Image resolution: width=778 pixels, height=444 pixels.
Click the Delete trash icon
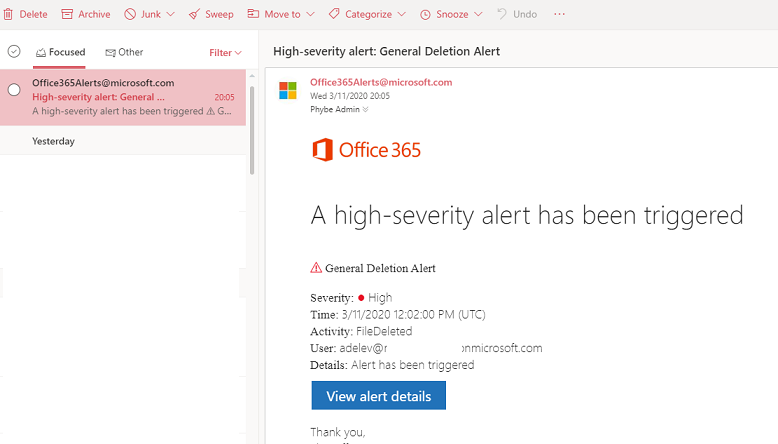point(8,14)
